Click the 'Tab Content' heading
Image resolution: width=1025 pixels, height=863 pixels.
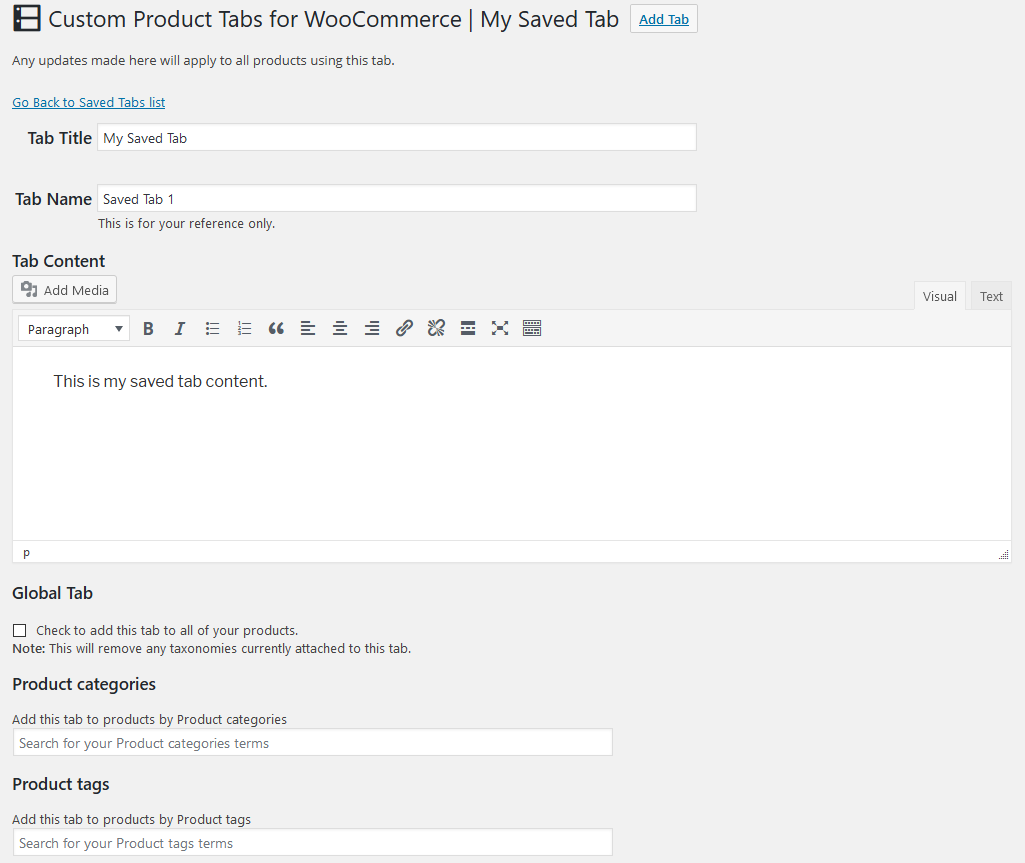58,261
